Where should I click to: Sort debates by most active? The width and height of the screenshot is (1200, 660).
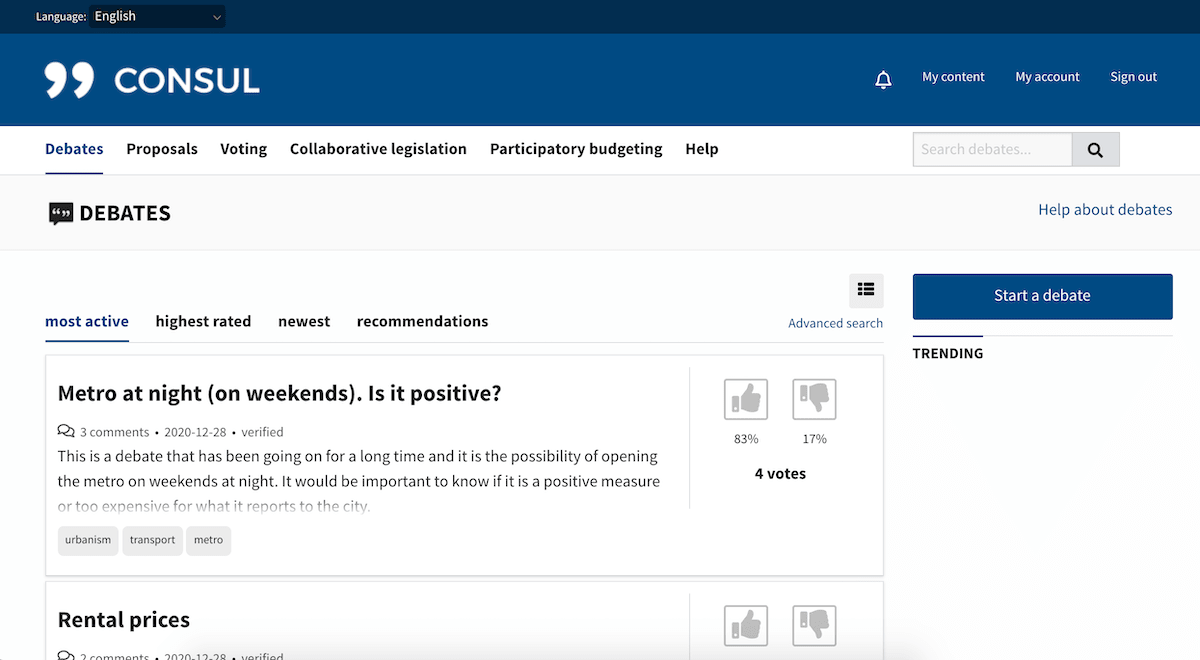tap(87, 321)
